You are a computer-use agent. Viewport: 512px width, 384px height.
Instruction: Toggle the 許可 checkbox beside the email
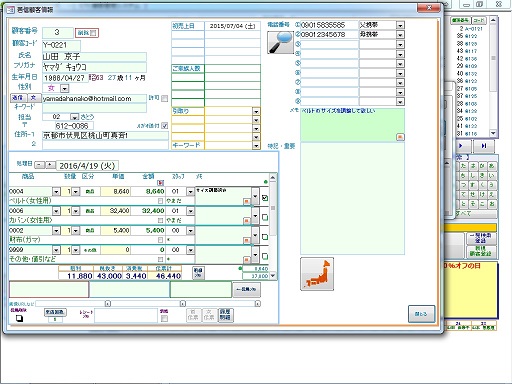164,99
